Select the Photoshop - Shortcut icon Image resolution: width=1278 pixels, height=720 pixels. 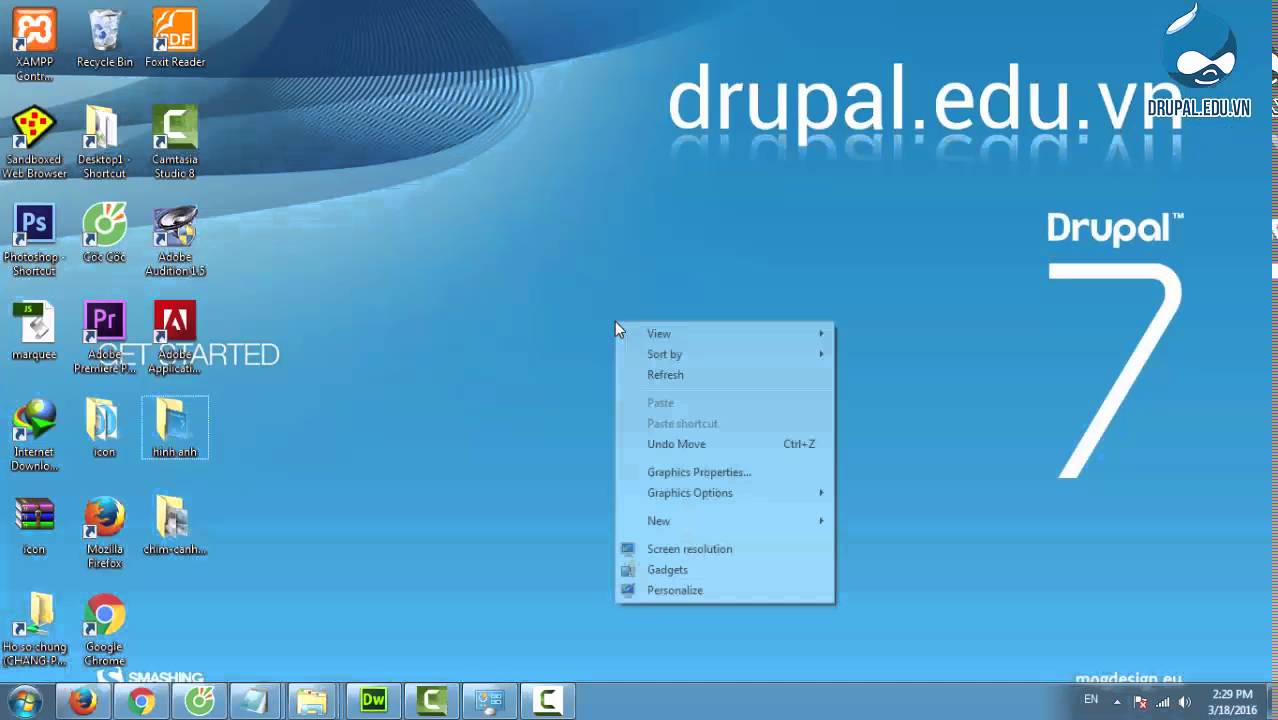[34, 240]
